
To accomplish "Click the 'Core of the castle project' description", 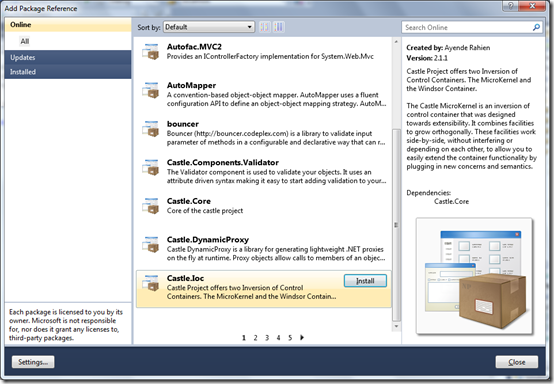I will pyautogui.click(x=205, y=211).
